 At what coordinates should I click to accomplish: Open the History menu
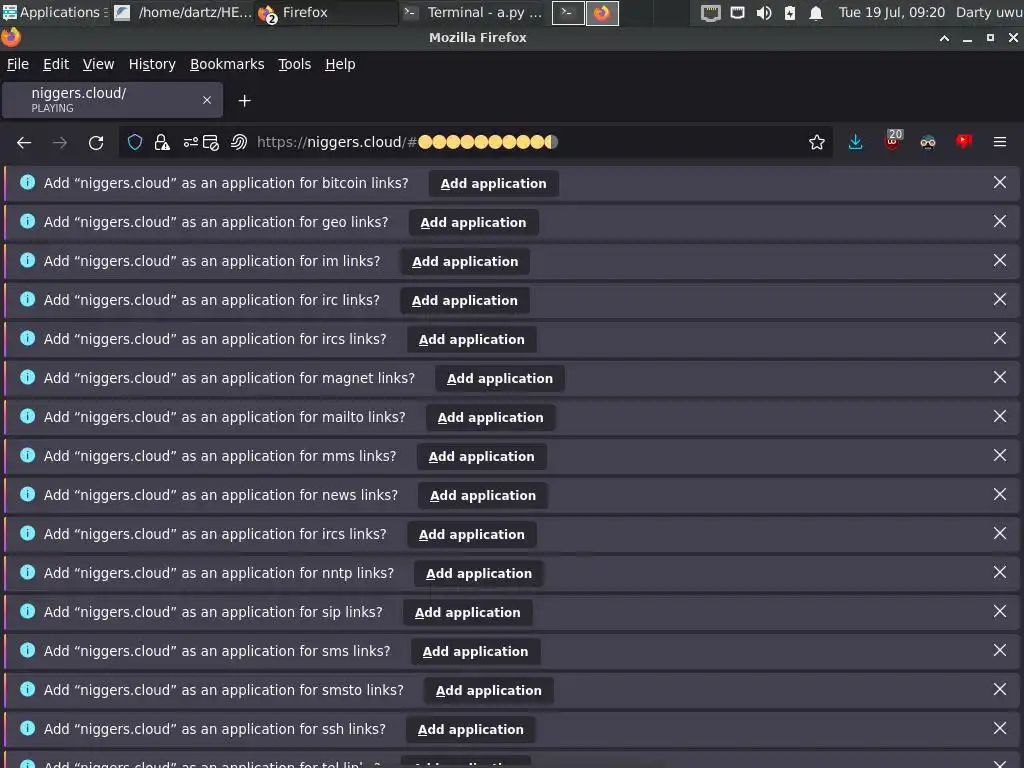point(152,64)
